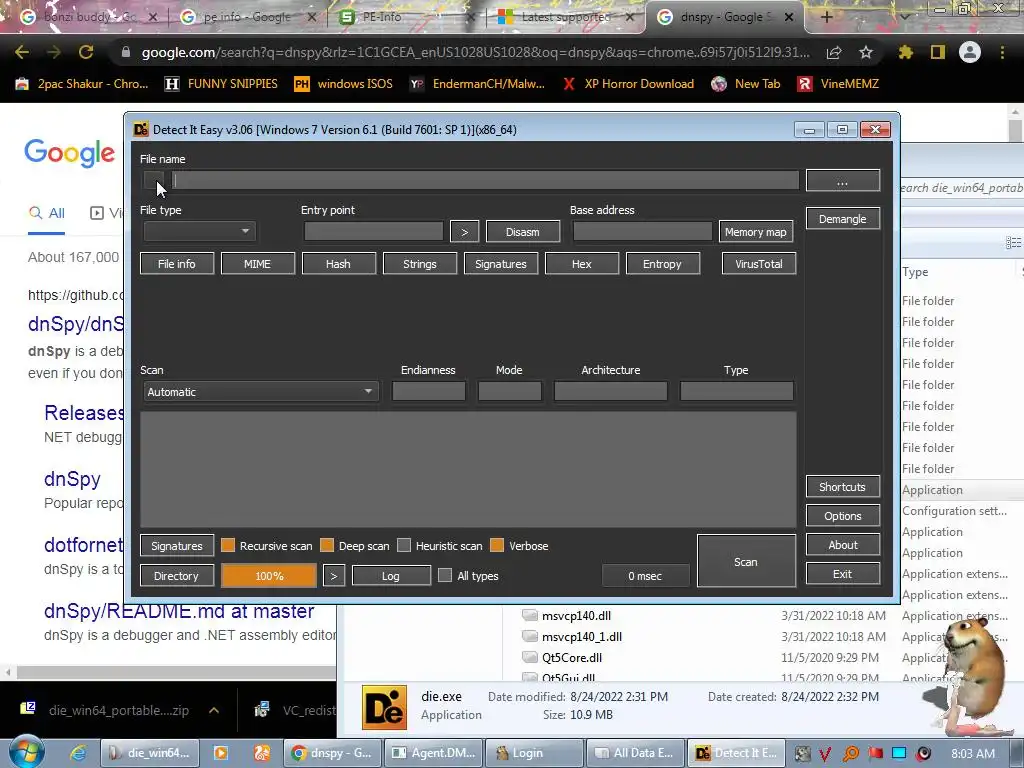Switch to the 'Latest supported' tab
The height and width of the screenshot is (768, 1024).
point(566,18)
